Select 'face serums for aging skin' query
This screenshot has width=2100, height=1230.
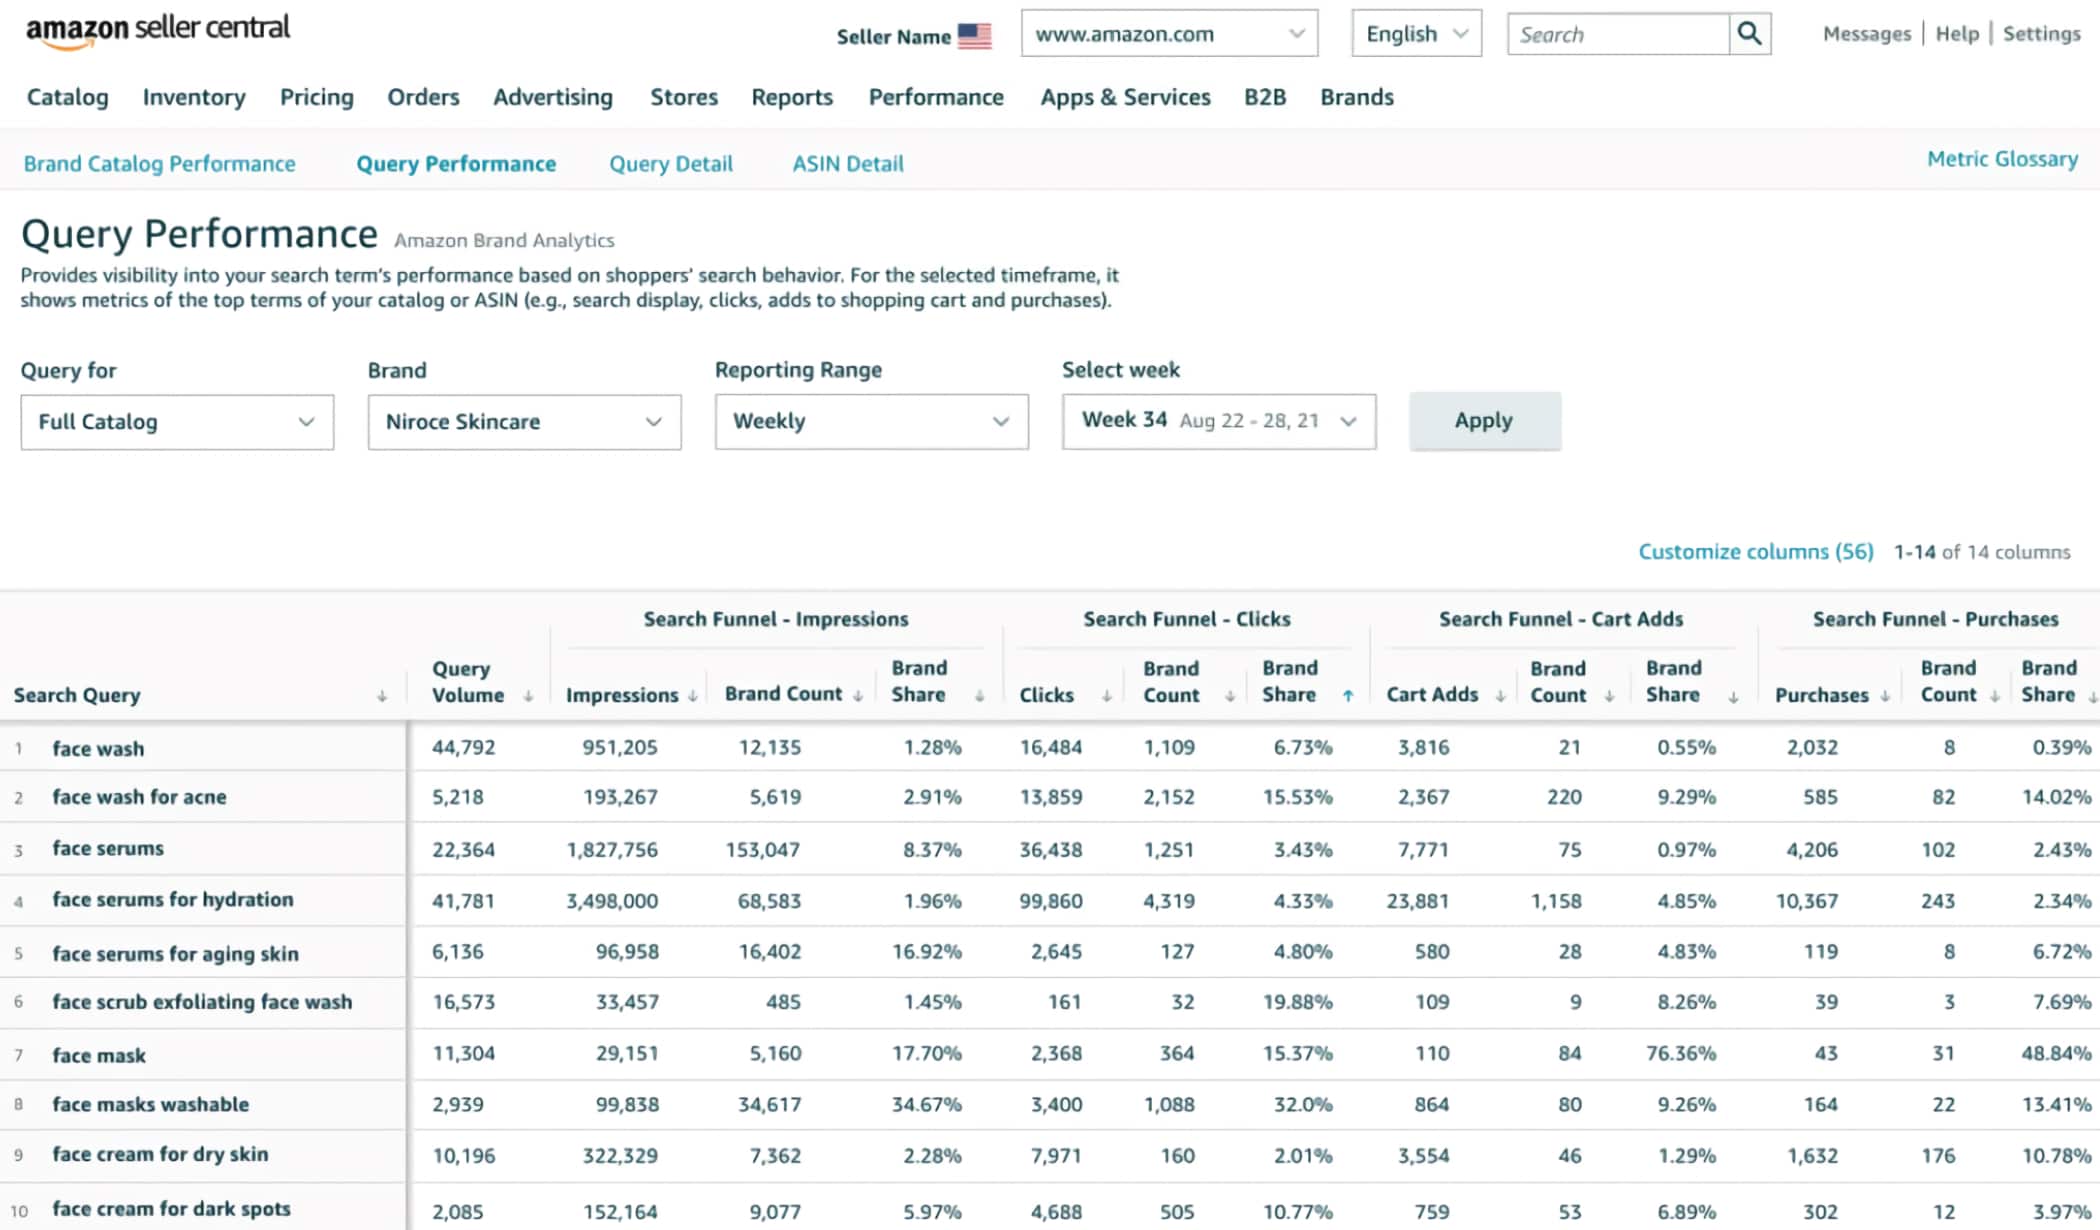coord(175,953)
